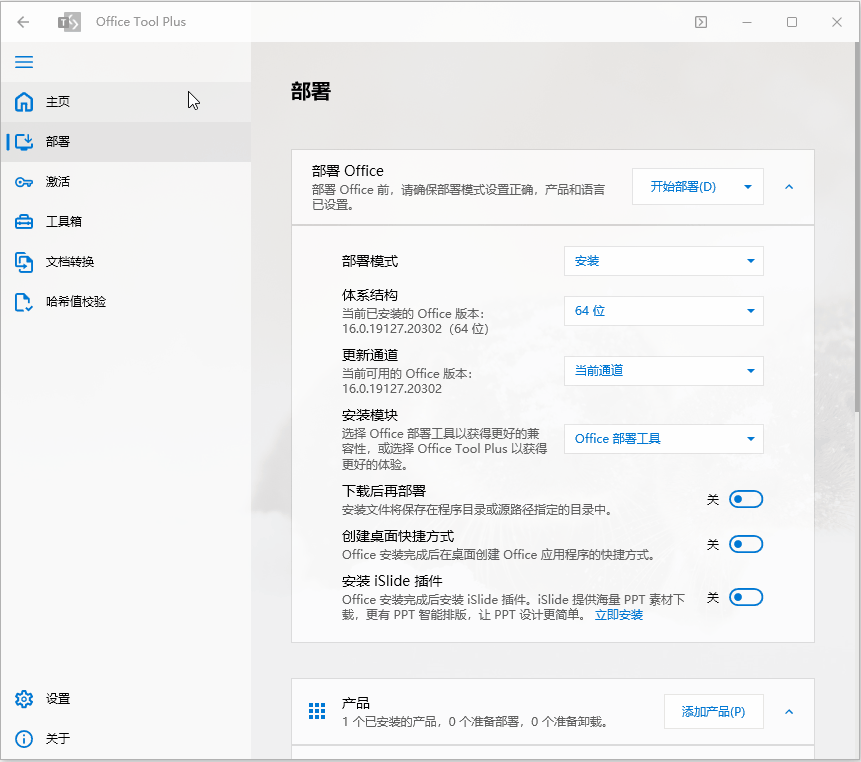Enable the 安装 iSlide 插件 toggle
The image size is (861, 762).
pos(746,597)
